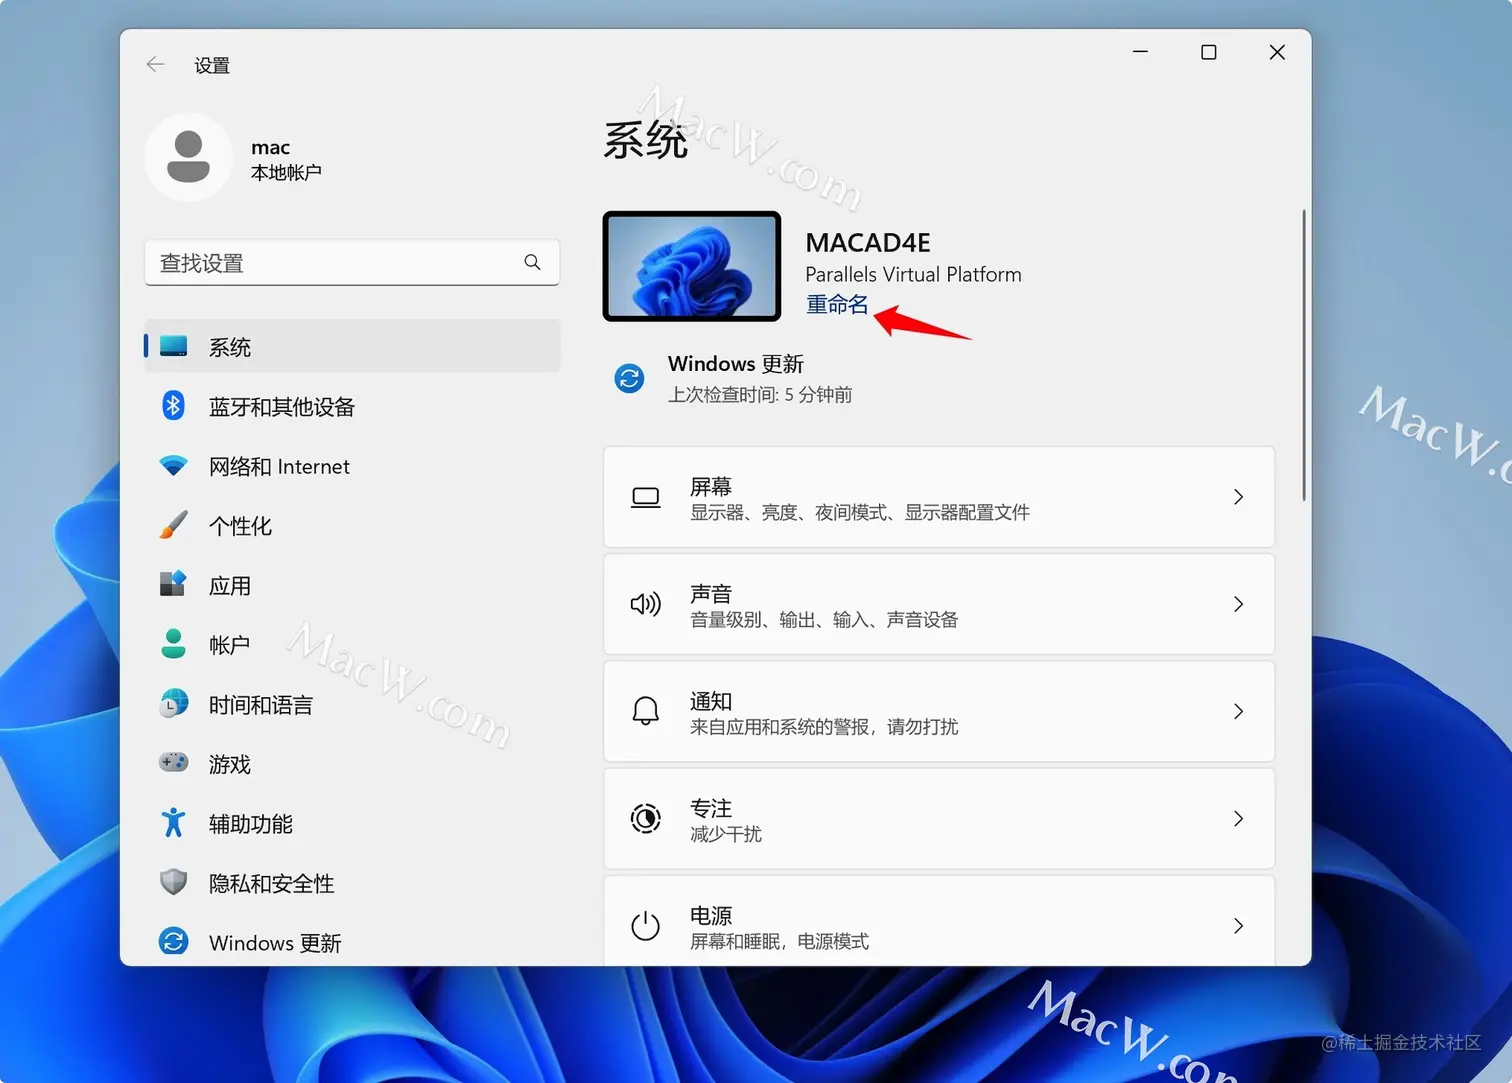
Task: Open the 专注 card title
Action: pos(711,808)
